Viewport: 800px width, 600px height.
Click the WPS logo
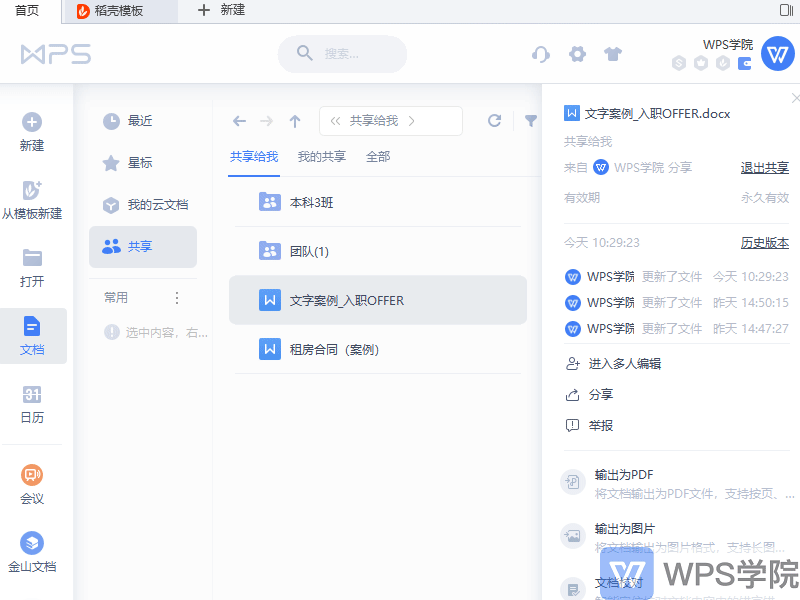tap(56, 54)
